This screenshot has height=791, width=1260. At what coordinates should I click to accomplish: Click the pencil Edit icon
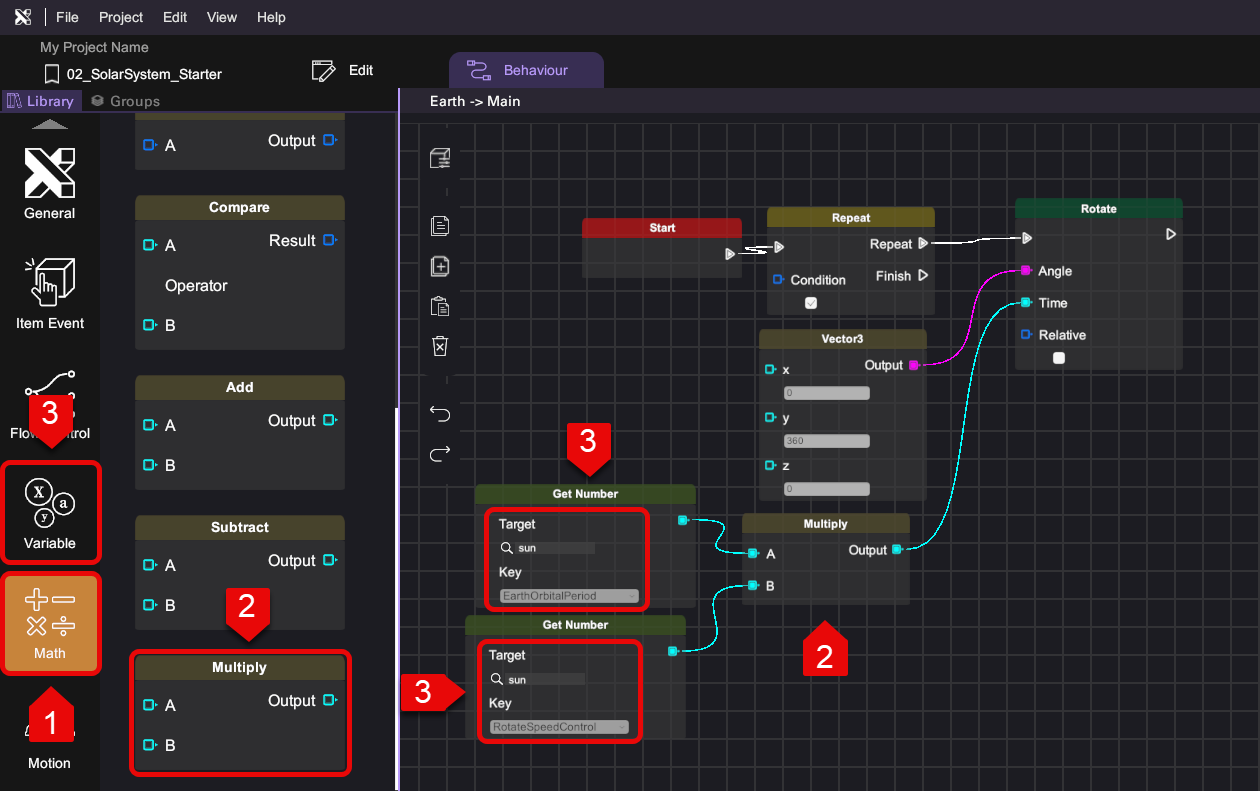point(324,70)
